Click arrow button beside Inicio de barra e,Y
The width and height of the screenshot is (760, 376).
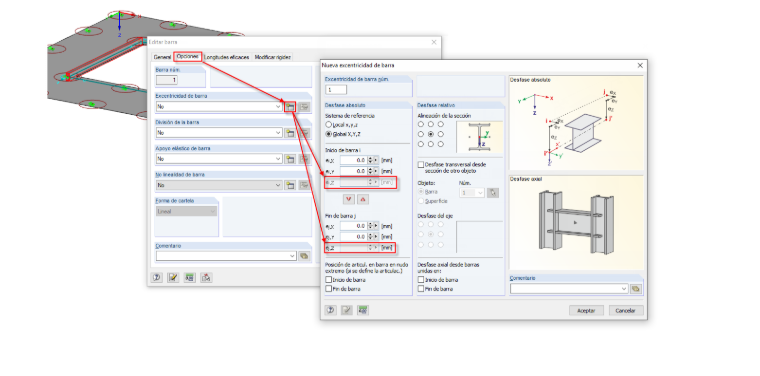(376, 171)
